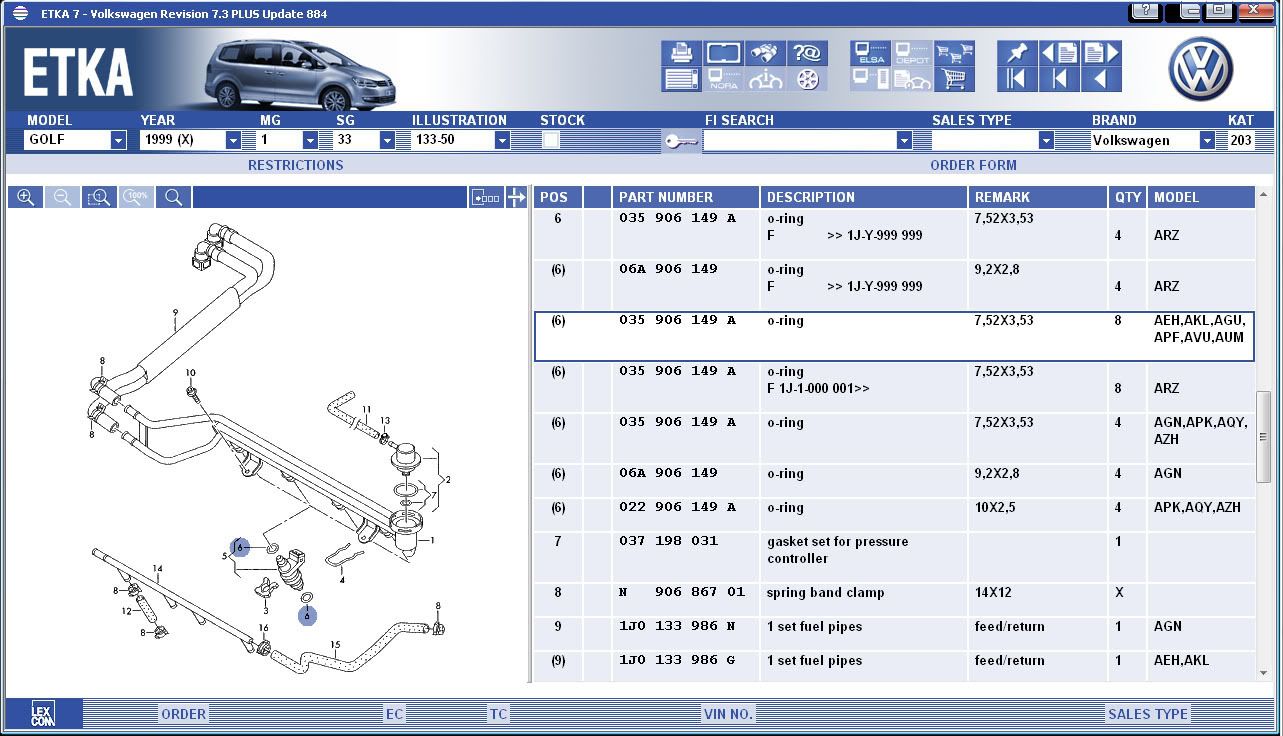Open the BRAND dropdown showing Volkswagen
This screenshot has width=1283, height=736.
(1207, 141)
